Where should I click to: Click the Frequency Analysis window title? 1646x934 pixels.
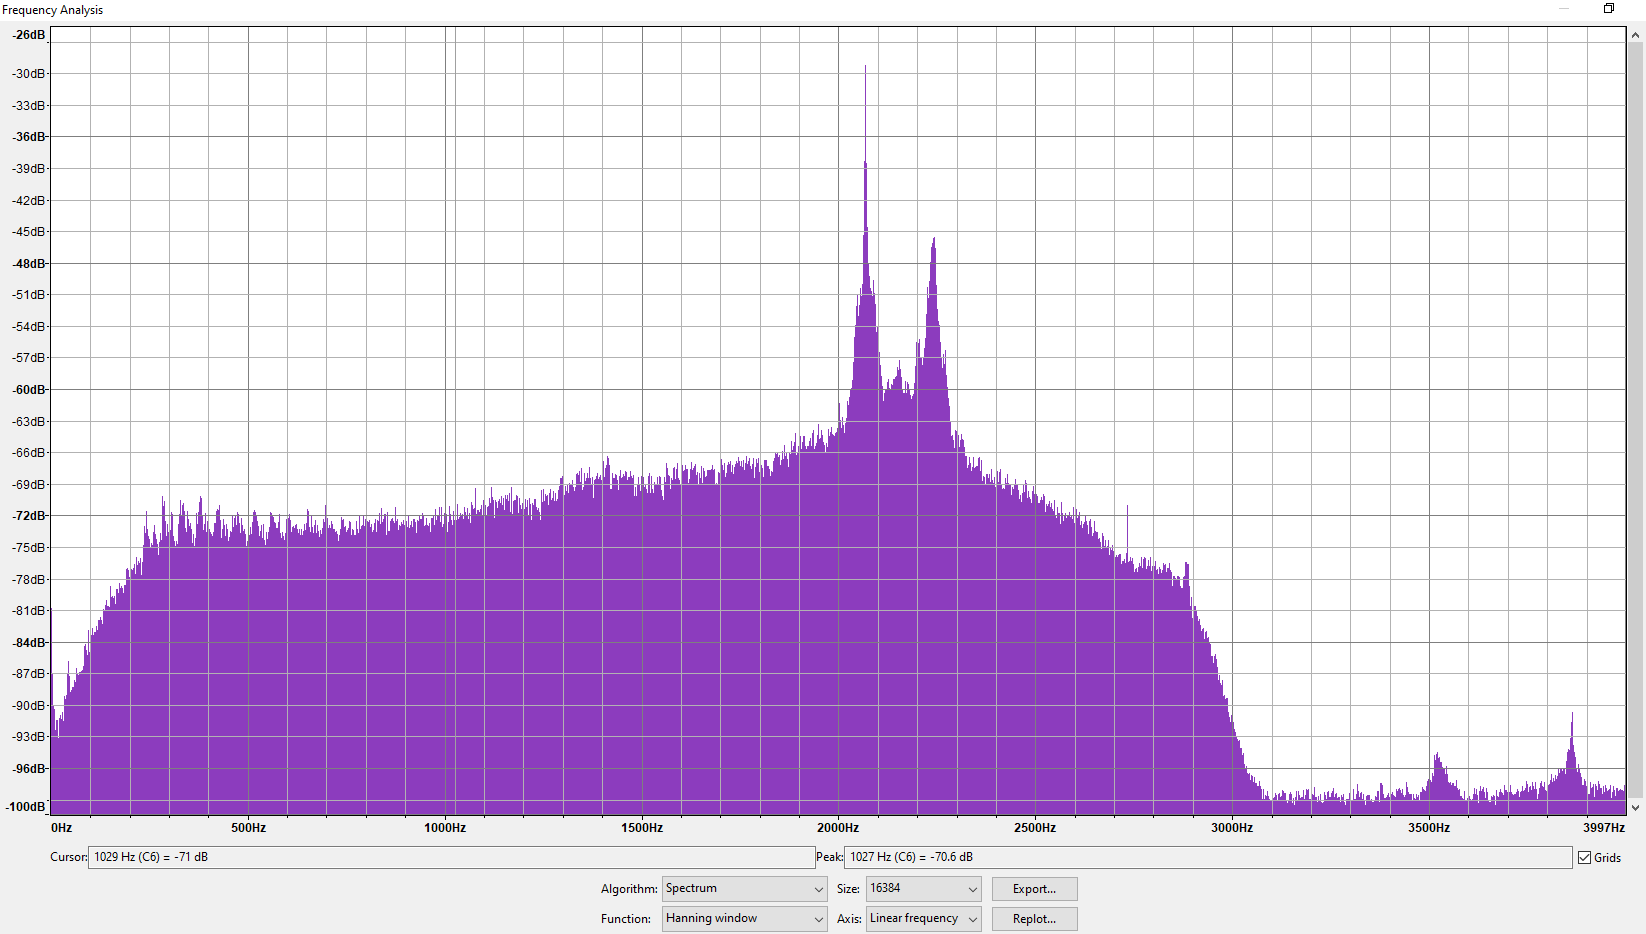[x=53, y=10]
